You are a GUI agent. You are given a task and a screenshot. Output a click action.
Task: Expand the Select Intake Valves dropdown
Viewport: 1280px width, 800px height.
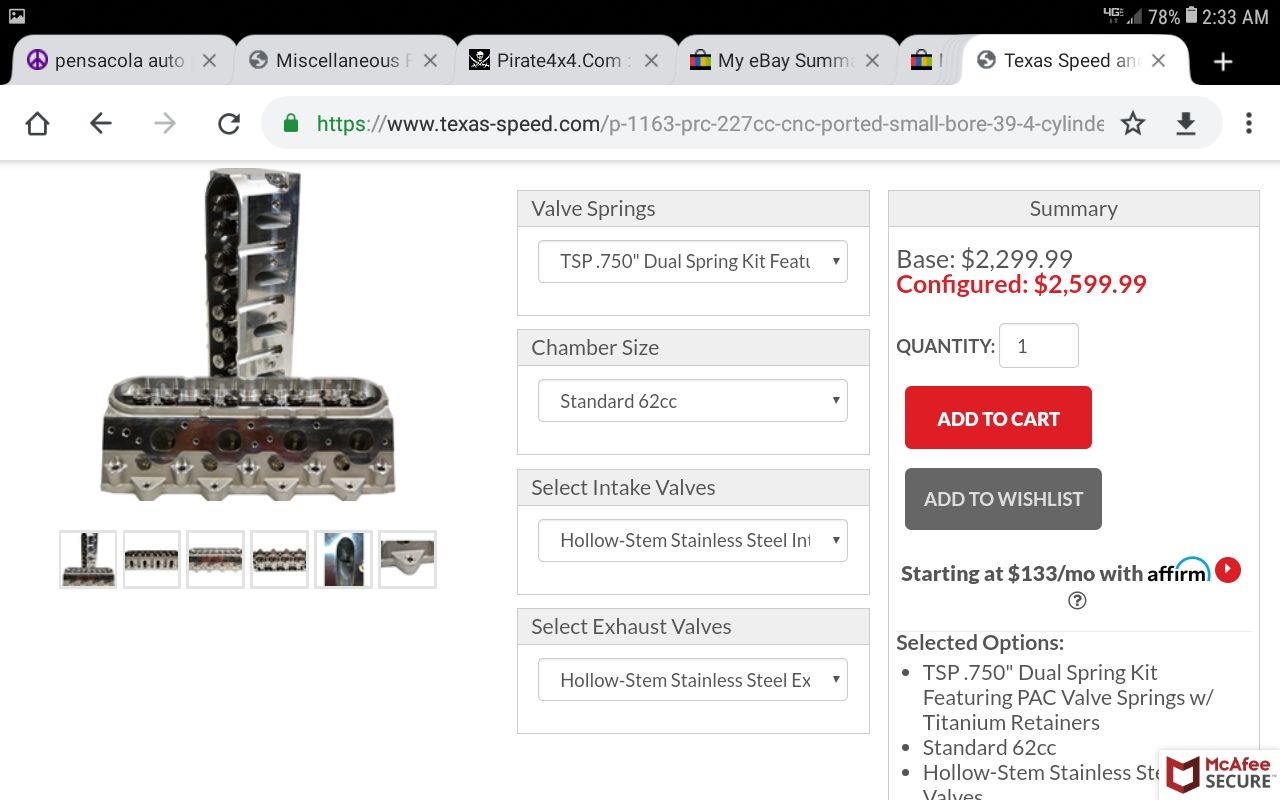[692, 541]
